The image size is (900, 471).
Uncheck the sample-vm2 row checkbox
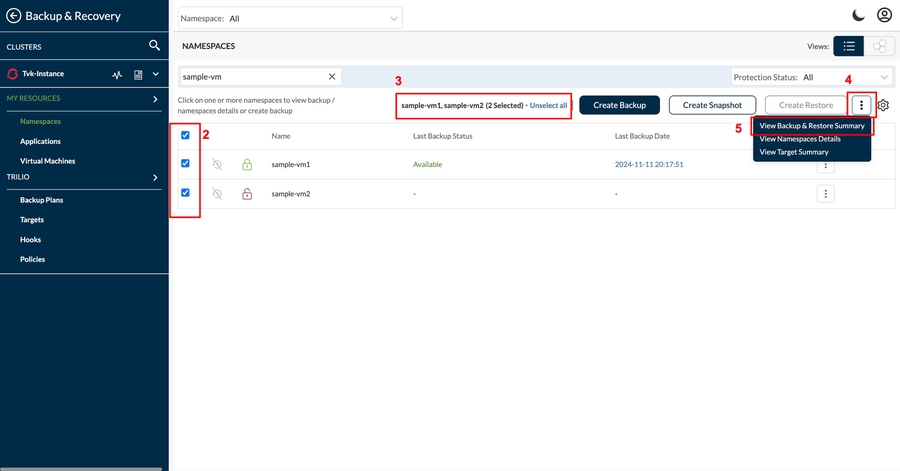[186, 192]
